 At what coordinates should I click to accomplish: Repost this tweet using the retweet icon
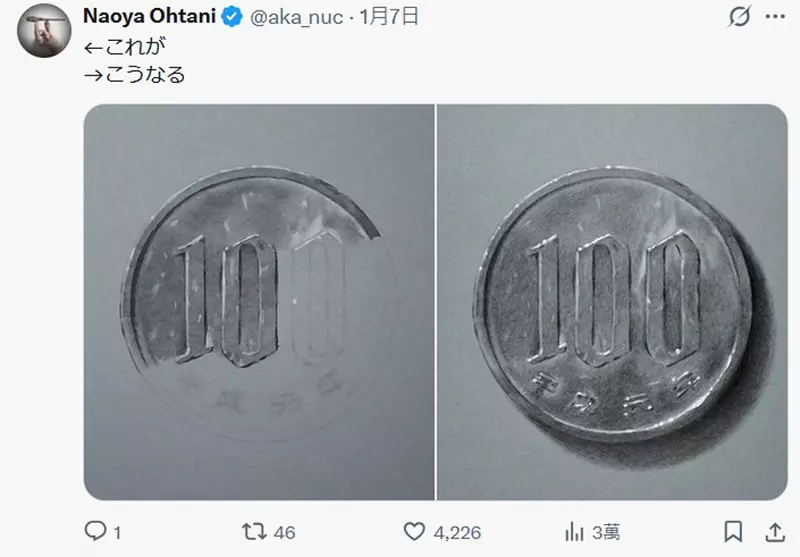click(256, 531)
